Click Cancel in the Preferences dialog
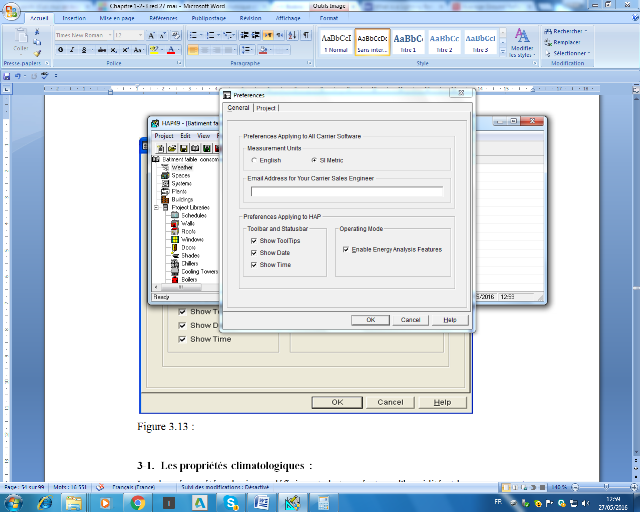This screenshot has height=512, width=640. [x=410, y=320]
